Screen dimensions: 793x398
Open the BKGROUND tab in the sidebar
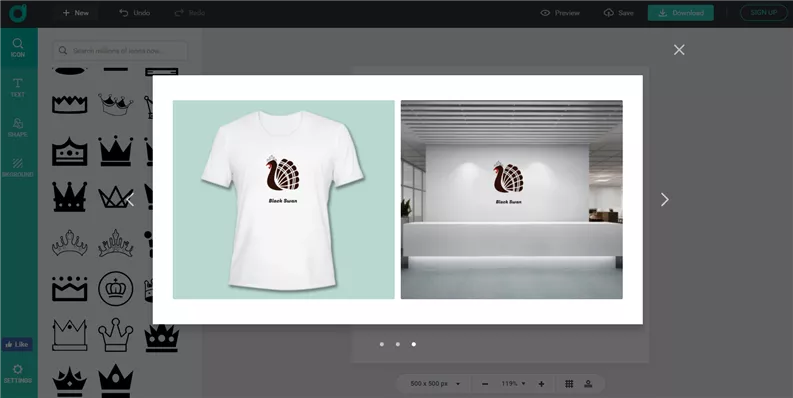(x=18, y=168)
